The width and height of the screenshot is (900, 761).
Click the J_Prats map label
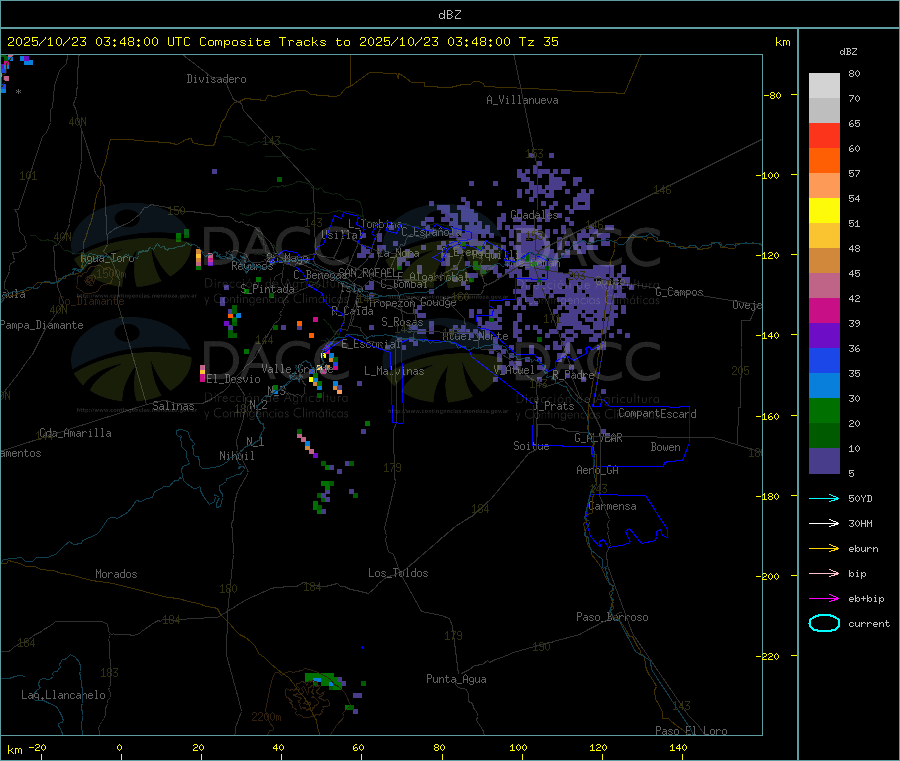(553, 406)
